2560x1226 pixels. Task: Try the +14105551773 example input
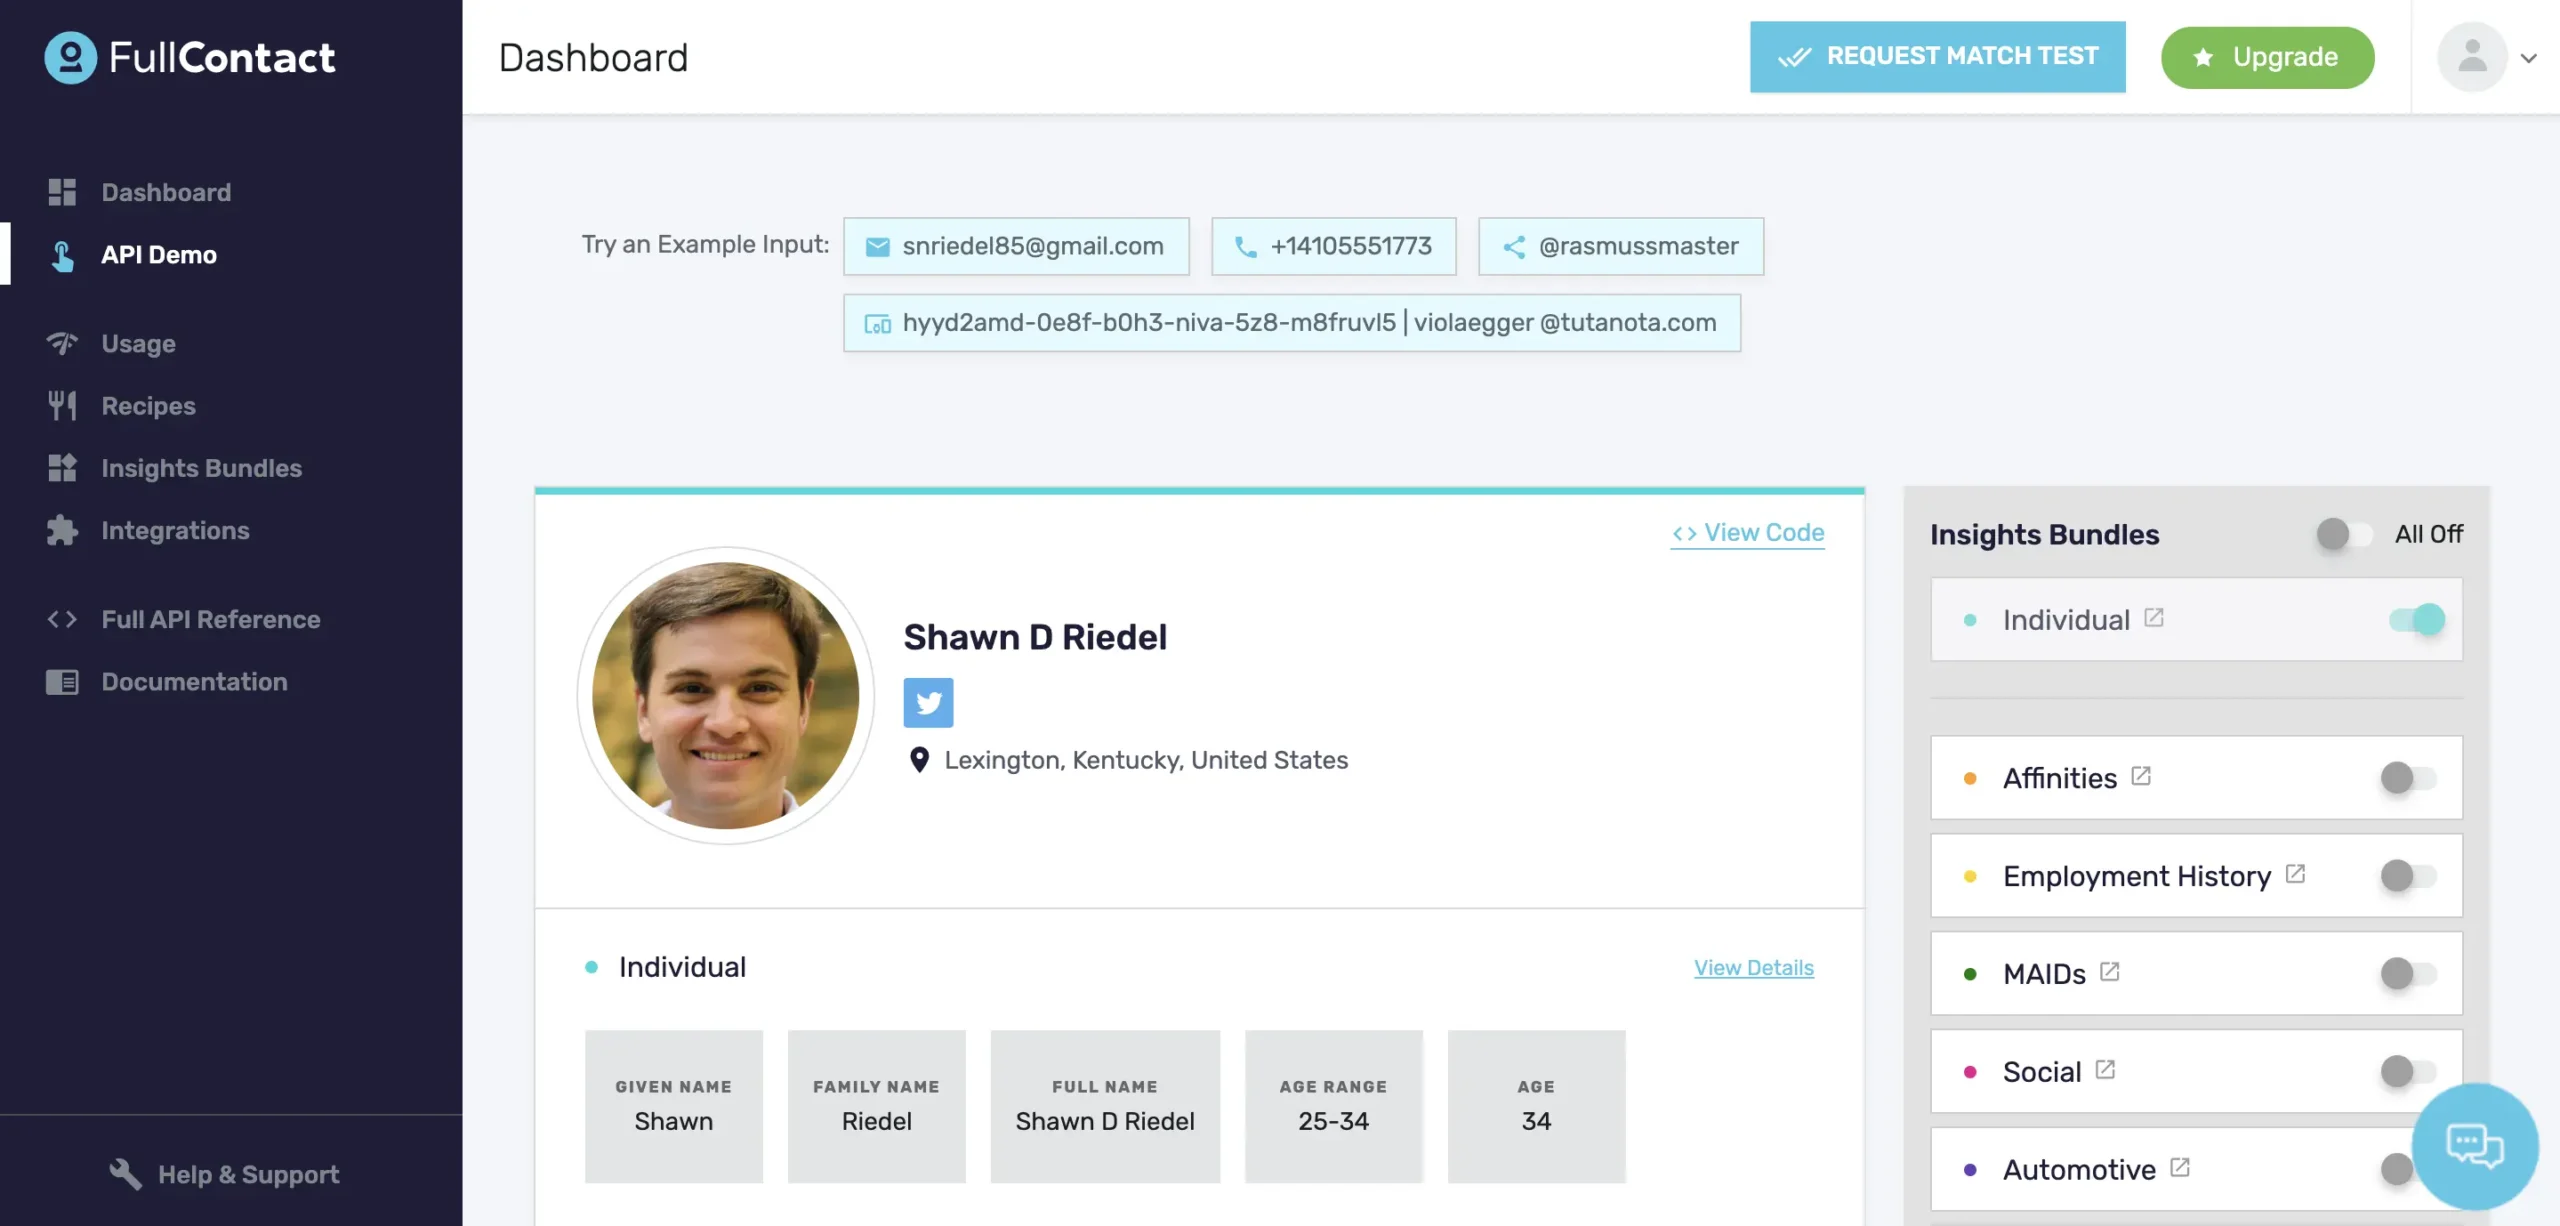pyautogui.click(x=1333, y=246)
